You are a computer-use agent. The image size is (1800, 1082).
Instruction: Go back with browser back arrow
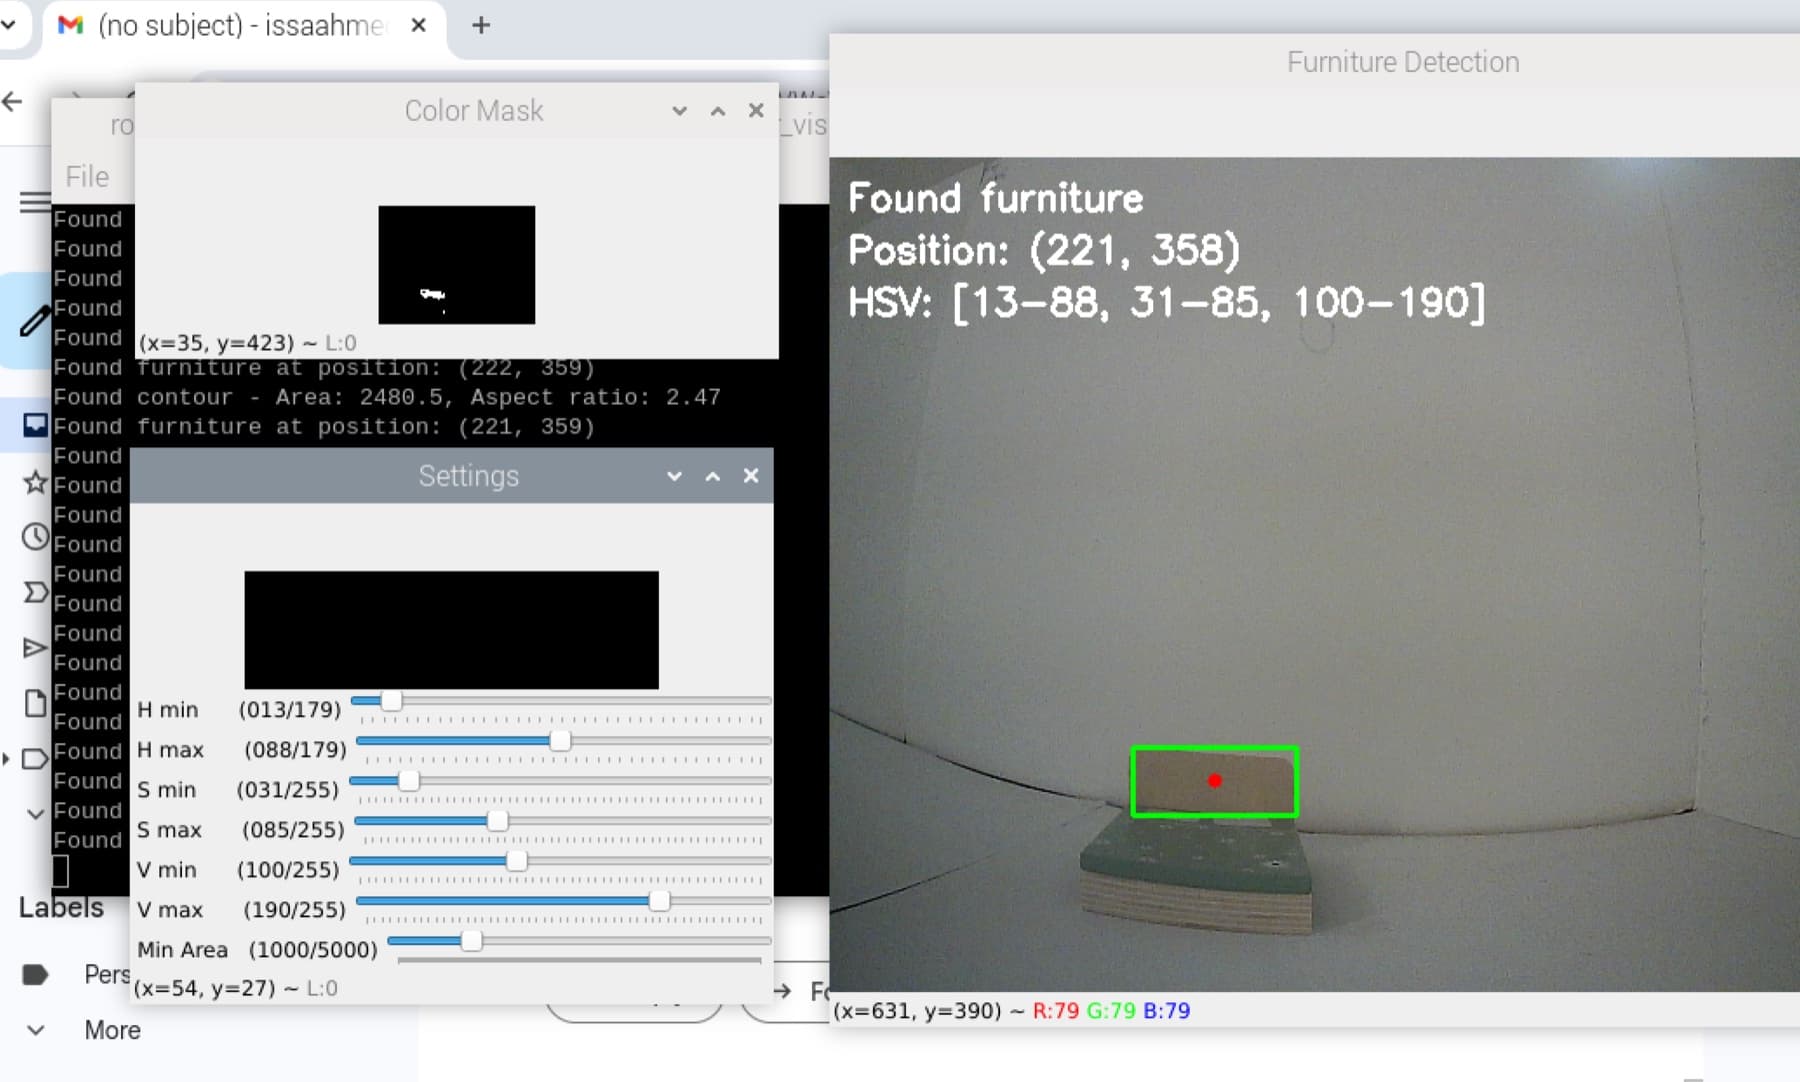(x=12, y=101)
